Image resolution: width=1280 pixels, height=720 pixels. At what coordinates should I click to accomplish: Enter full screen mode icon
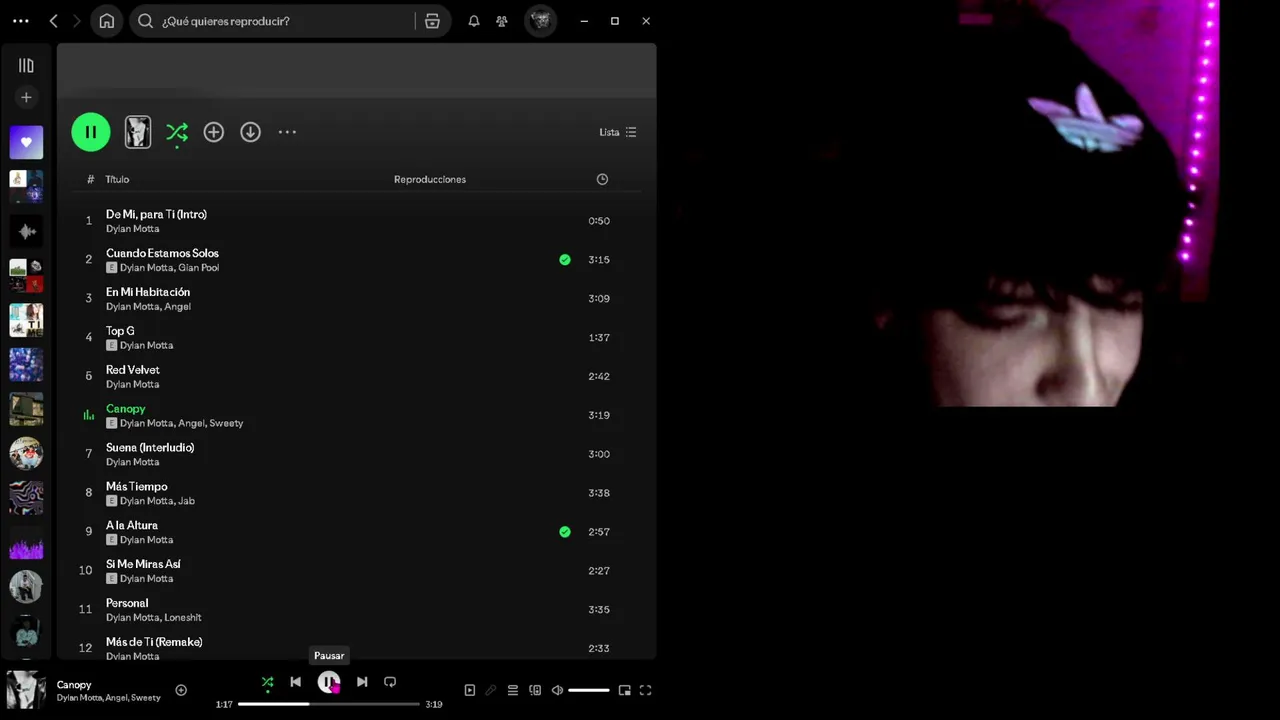point(645,690)
